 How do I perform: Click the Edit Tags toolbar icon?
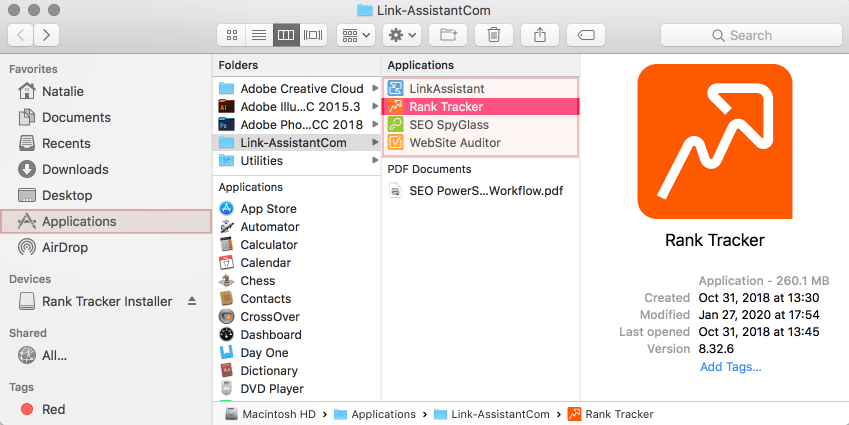[x=586, y=35]
